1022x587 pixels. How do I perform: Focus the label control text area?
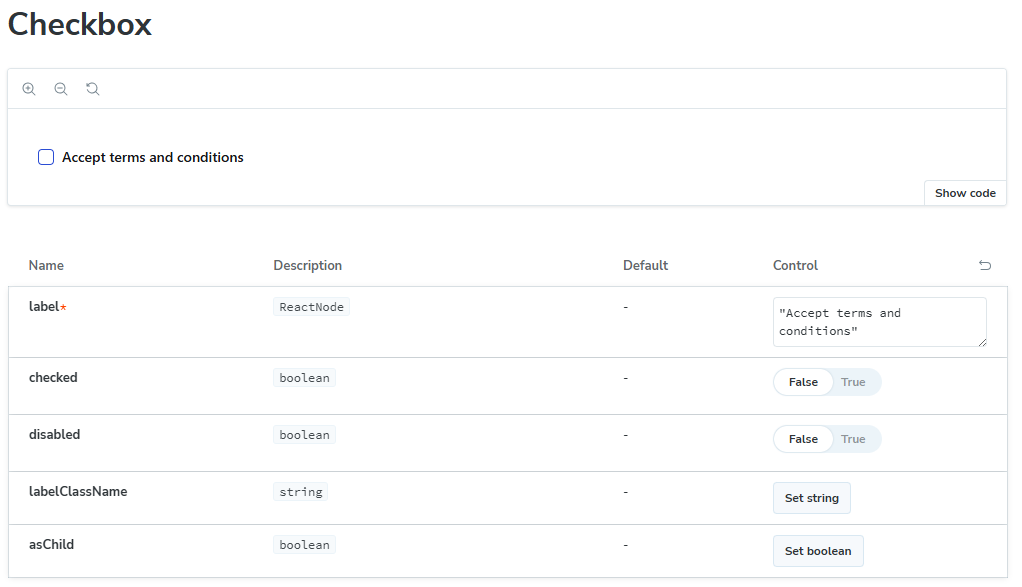[879, 322]
